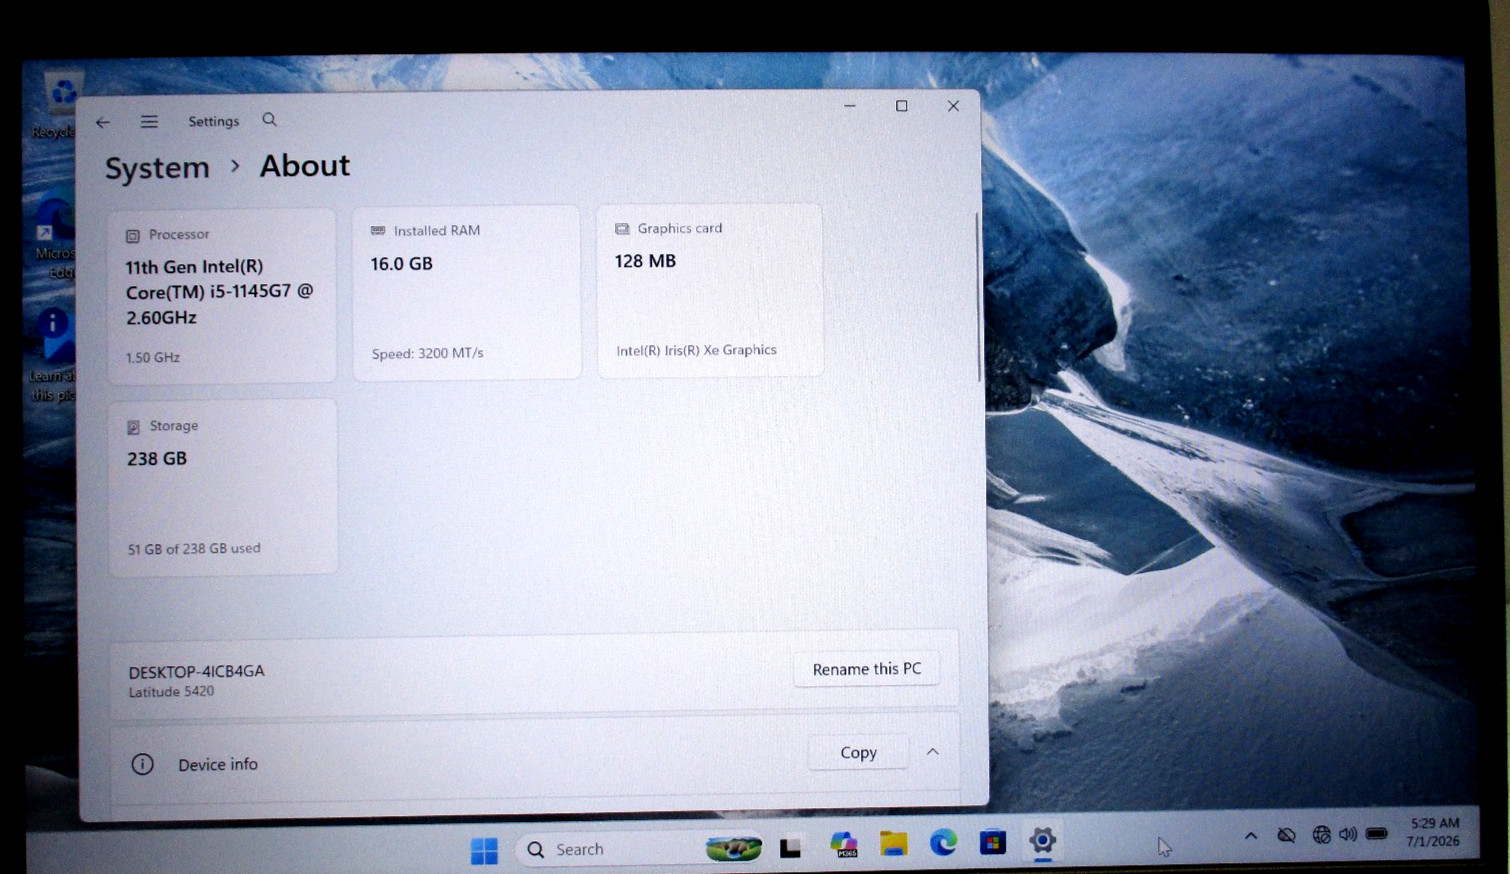
Task: Click the Settings search magnifier icon
Action: [269, 120]
